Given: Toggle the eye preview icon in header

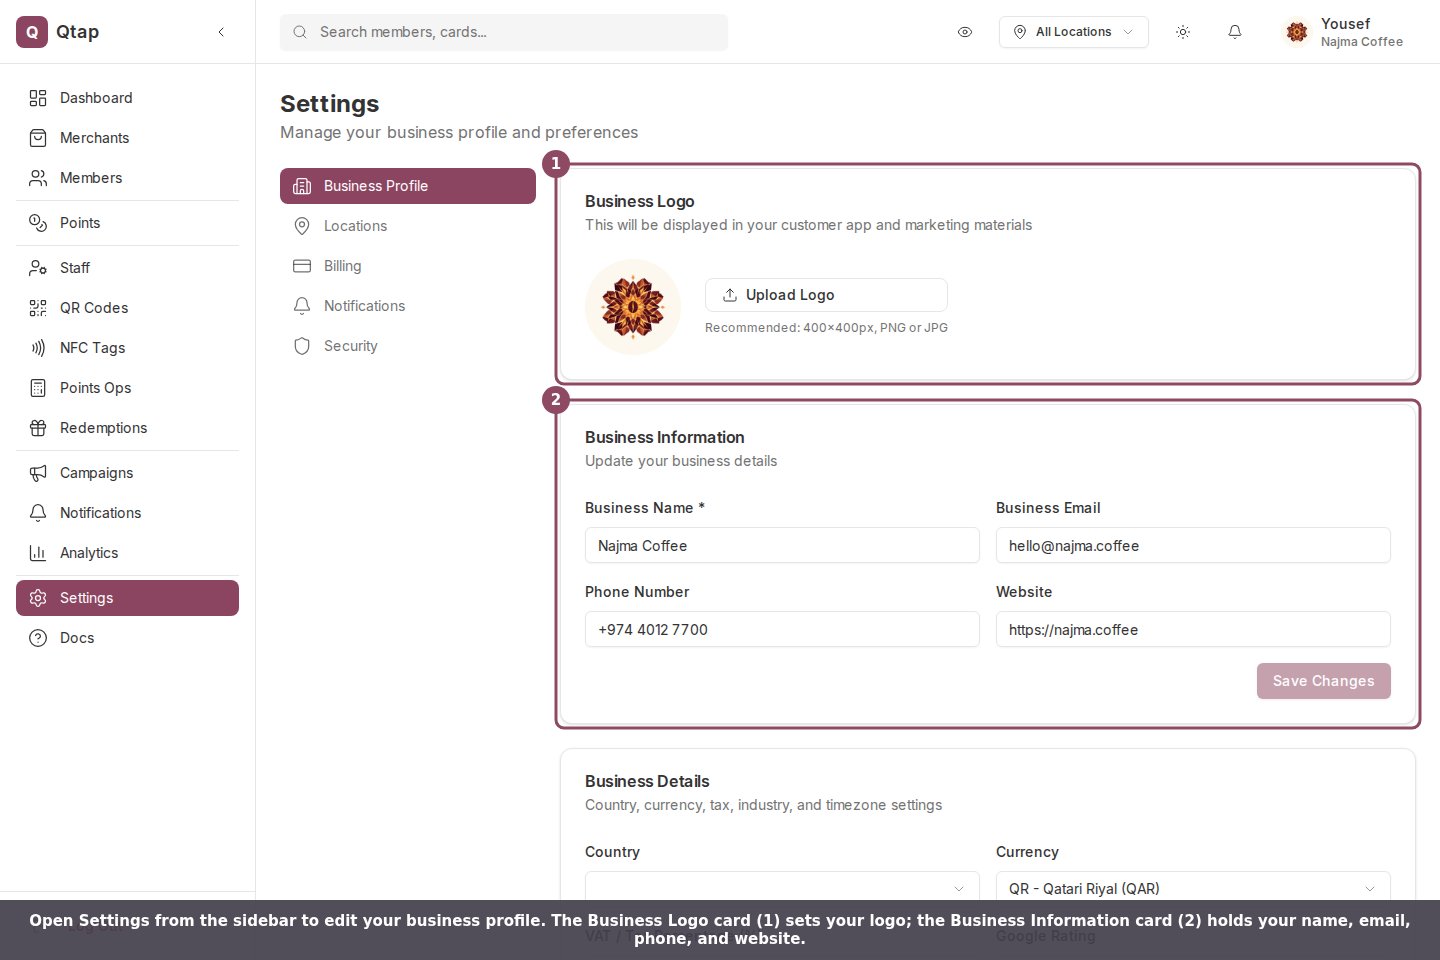Looking at the screenshot, I should (965, 32).
